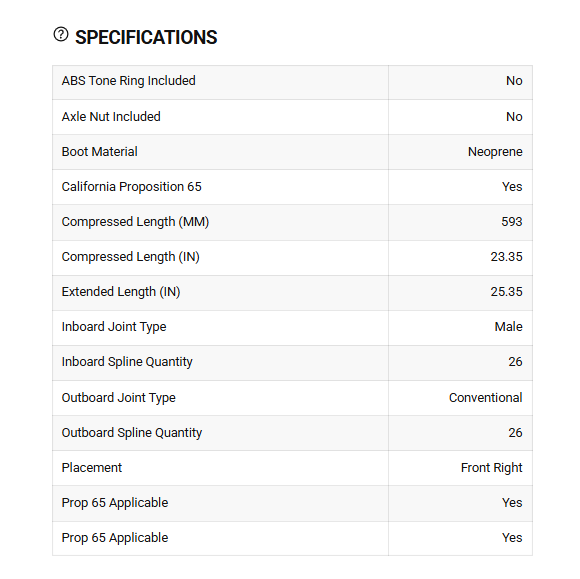The image size is (580, 579).
Task: Click the help question mark icon
Action: 61,34
